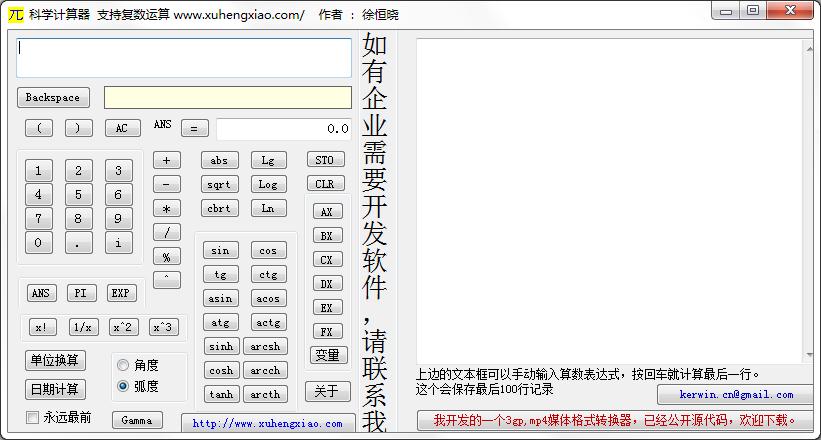Select the 角度 degrees radio button

(x=124, y=365)
